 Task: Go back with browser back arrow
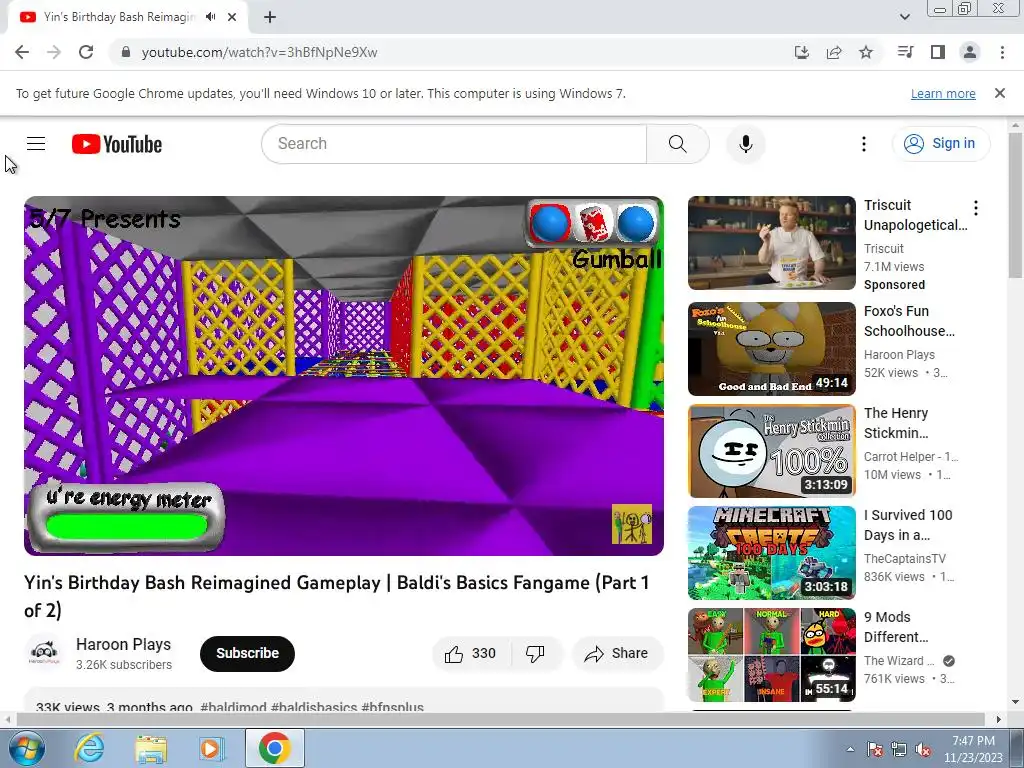22,52
